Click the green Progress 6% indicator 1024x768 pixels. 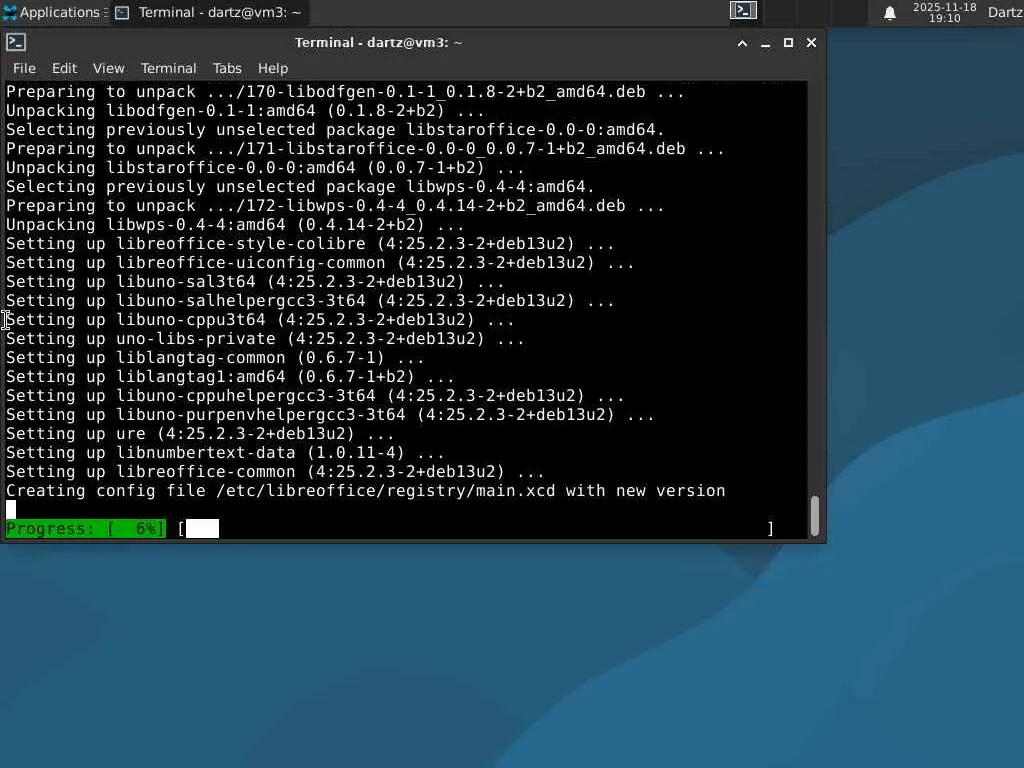point(86,529)
